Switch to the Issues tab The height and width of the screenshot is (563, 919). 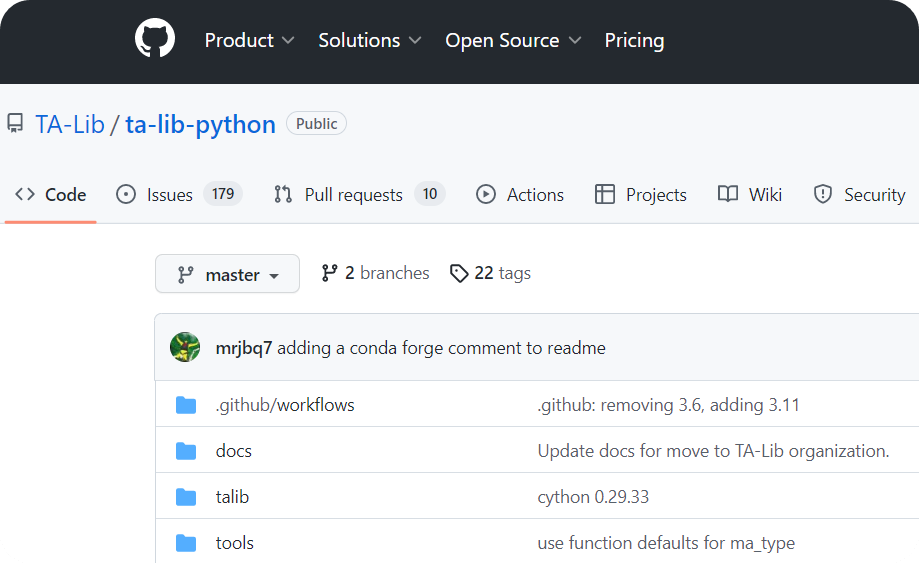[179, 195]
